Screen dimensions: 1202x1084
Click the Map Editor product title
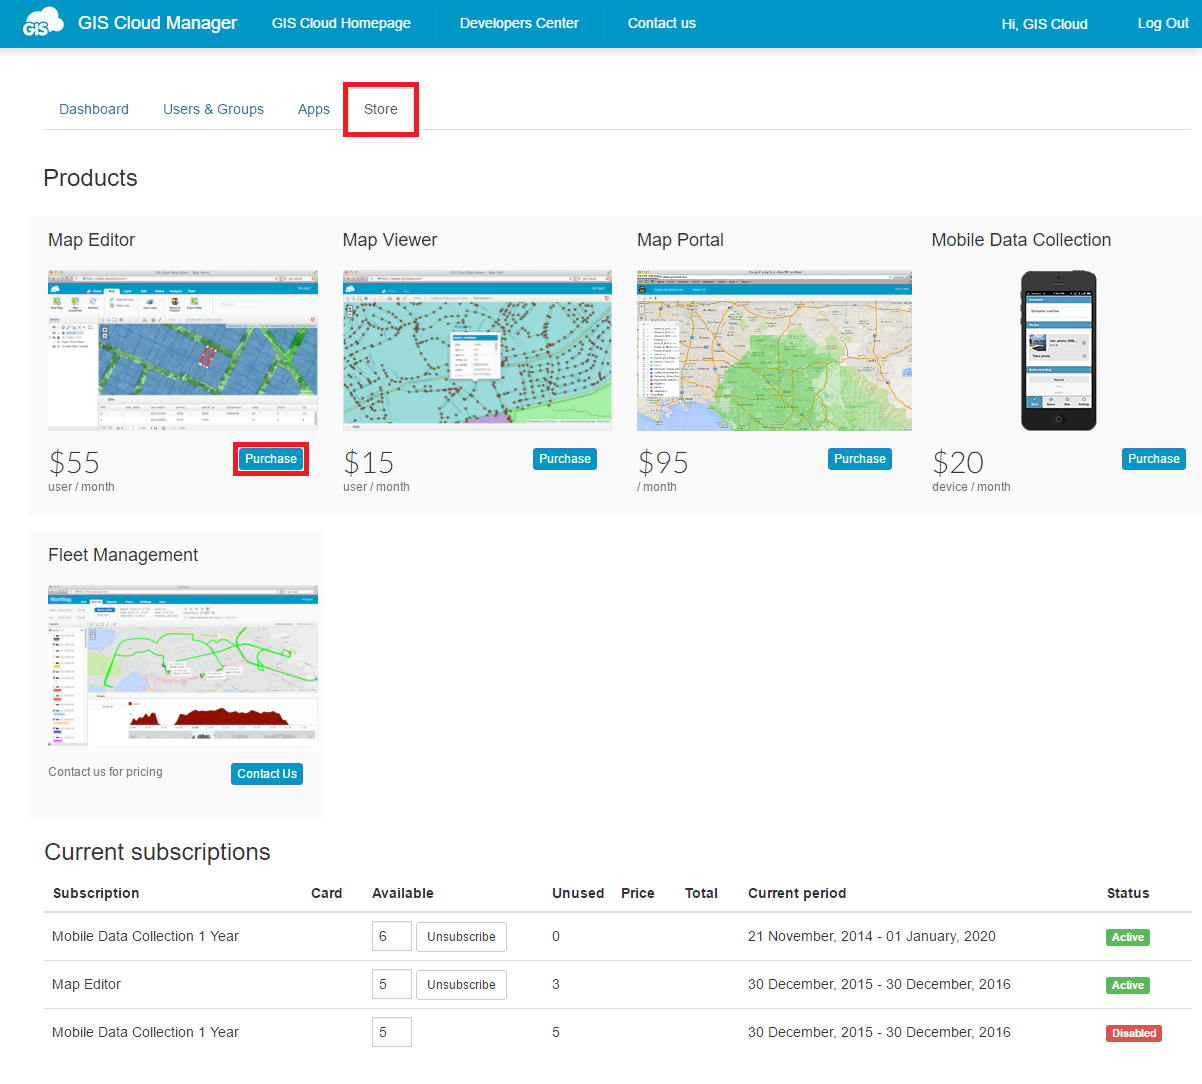click(91, 240)
